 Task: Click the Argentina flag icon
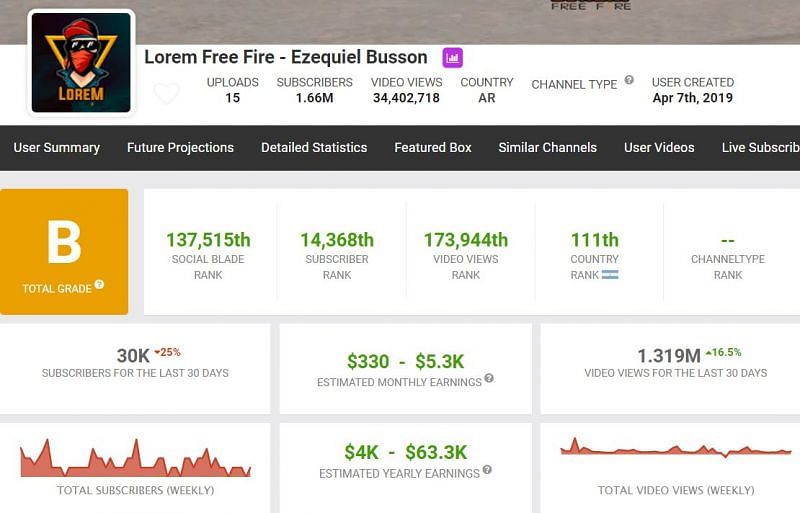610,274
